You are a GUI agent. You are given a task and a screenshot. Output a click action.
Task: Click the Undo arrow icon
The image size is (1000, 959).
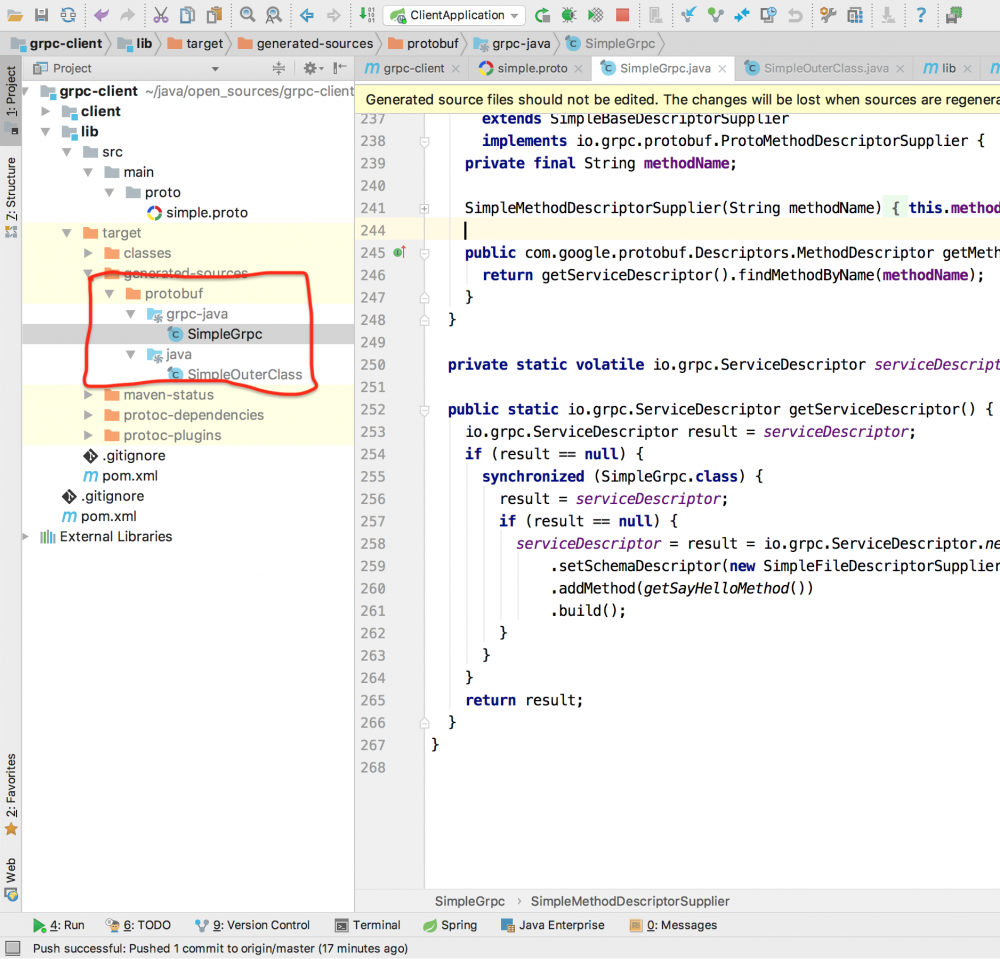pyautogui.click(x=102, y=15)
